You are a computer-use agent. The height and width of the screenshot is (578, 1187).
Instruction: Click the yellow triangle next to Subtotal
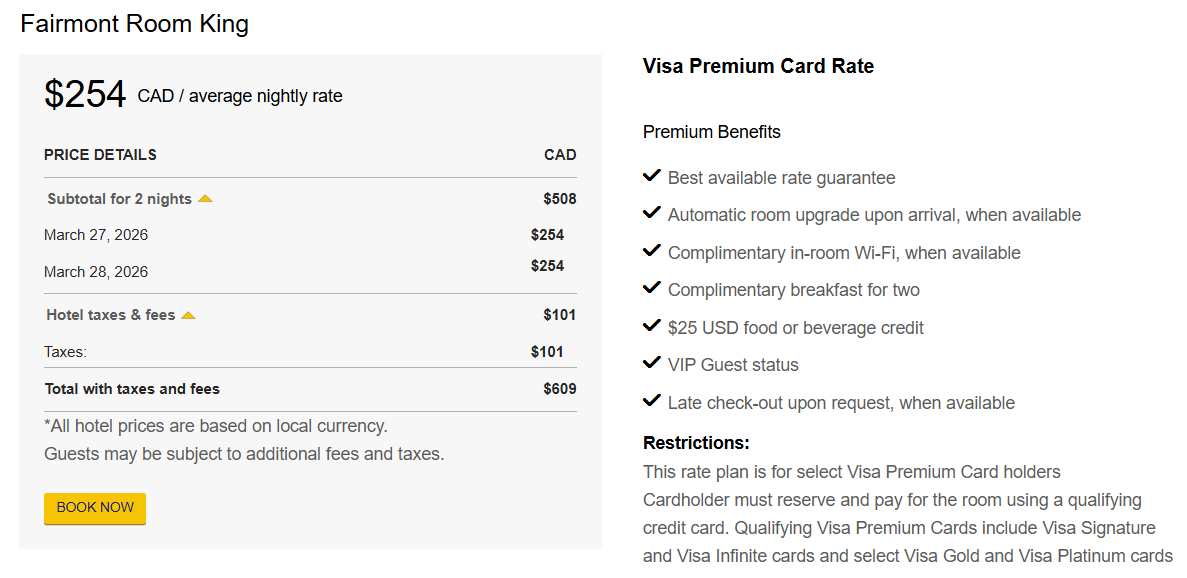205,198
